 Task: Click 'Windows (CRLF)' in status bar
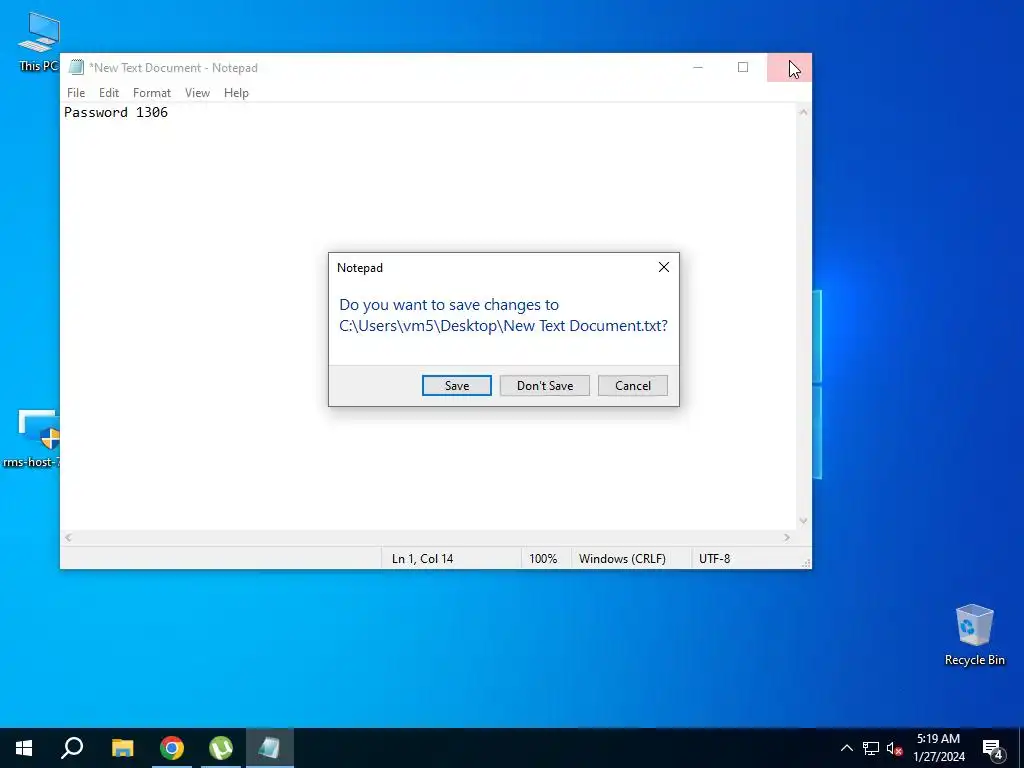point(622,558)
